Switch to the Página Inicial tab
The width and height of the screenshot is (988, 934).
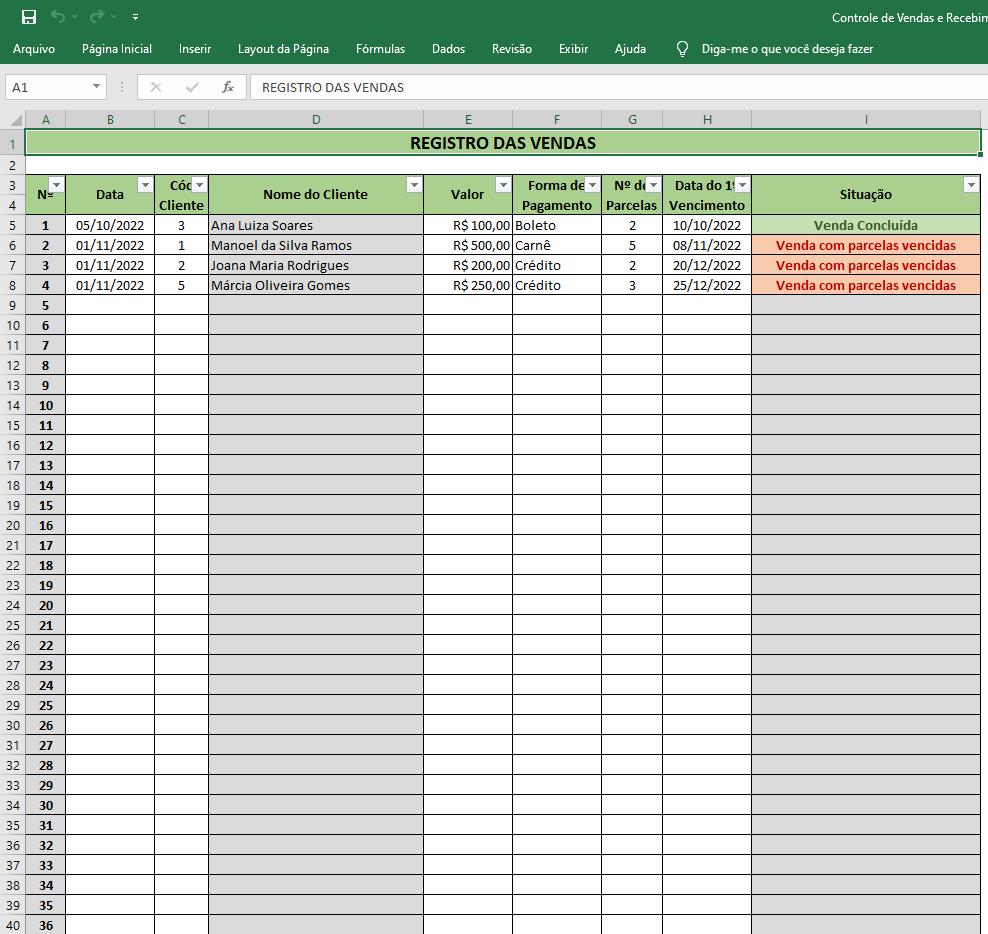(x=117, y=49)
